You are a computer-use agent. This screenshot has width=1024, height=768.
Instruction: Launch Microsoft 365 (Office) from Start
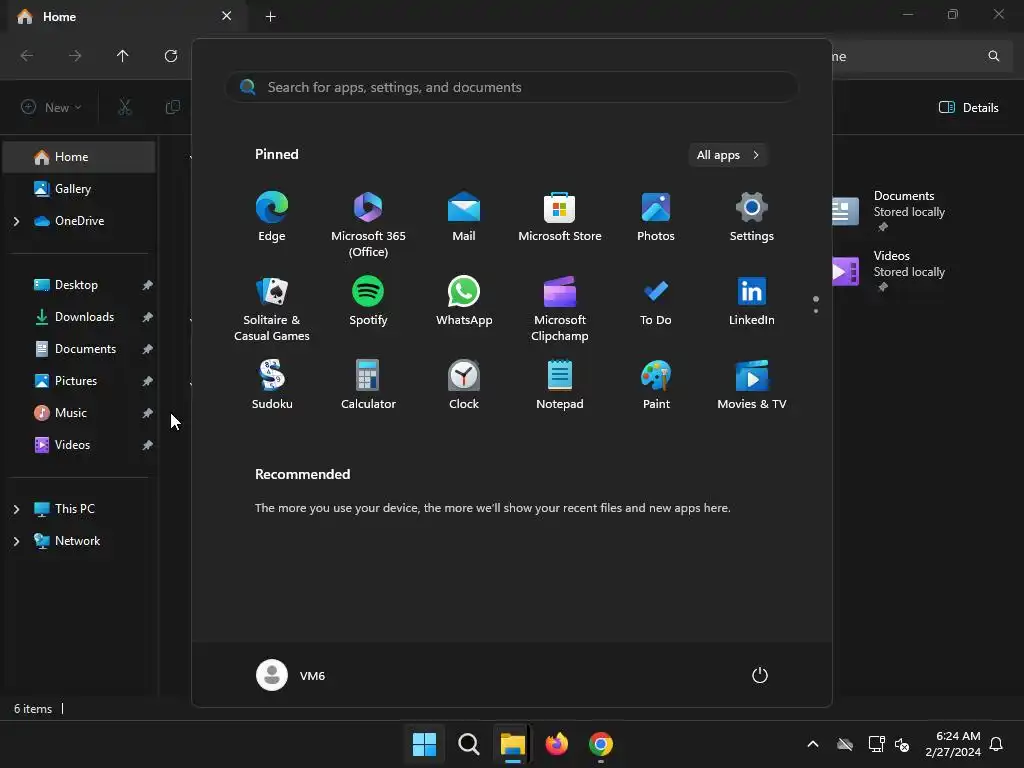[x=368, y=225]
